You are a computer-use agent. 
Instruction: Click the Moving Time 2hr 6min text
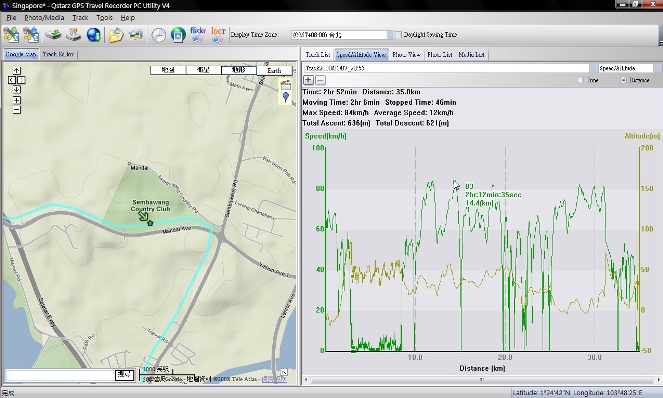[341, 102]
